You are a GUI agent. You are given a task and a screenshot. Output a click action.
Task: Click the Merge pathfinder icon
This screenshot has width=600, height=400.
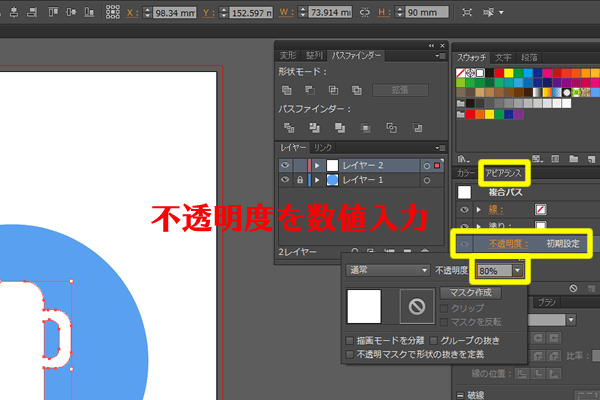point(340,128)
